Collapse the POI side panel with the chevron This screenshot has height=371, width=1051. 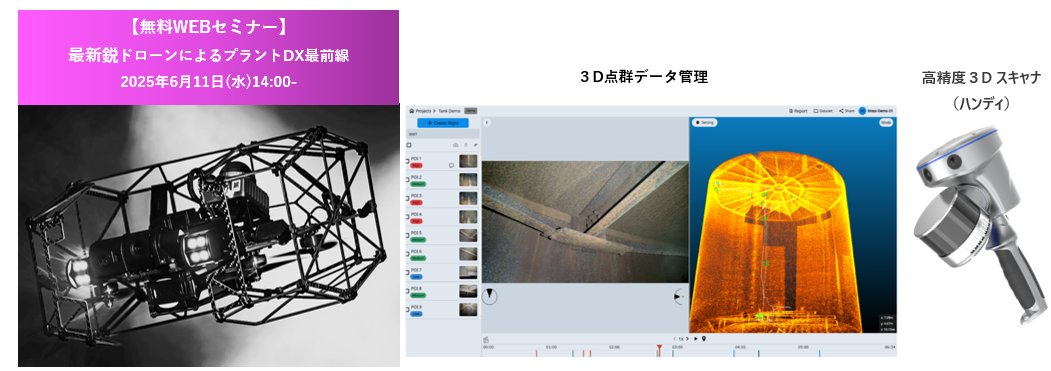point(487,122)
